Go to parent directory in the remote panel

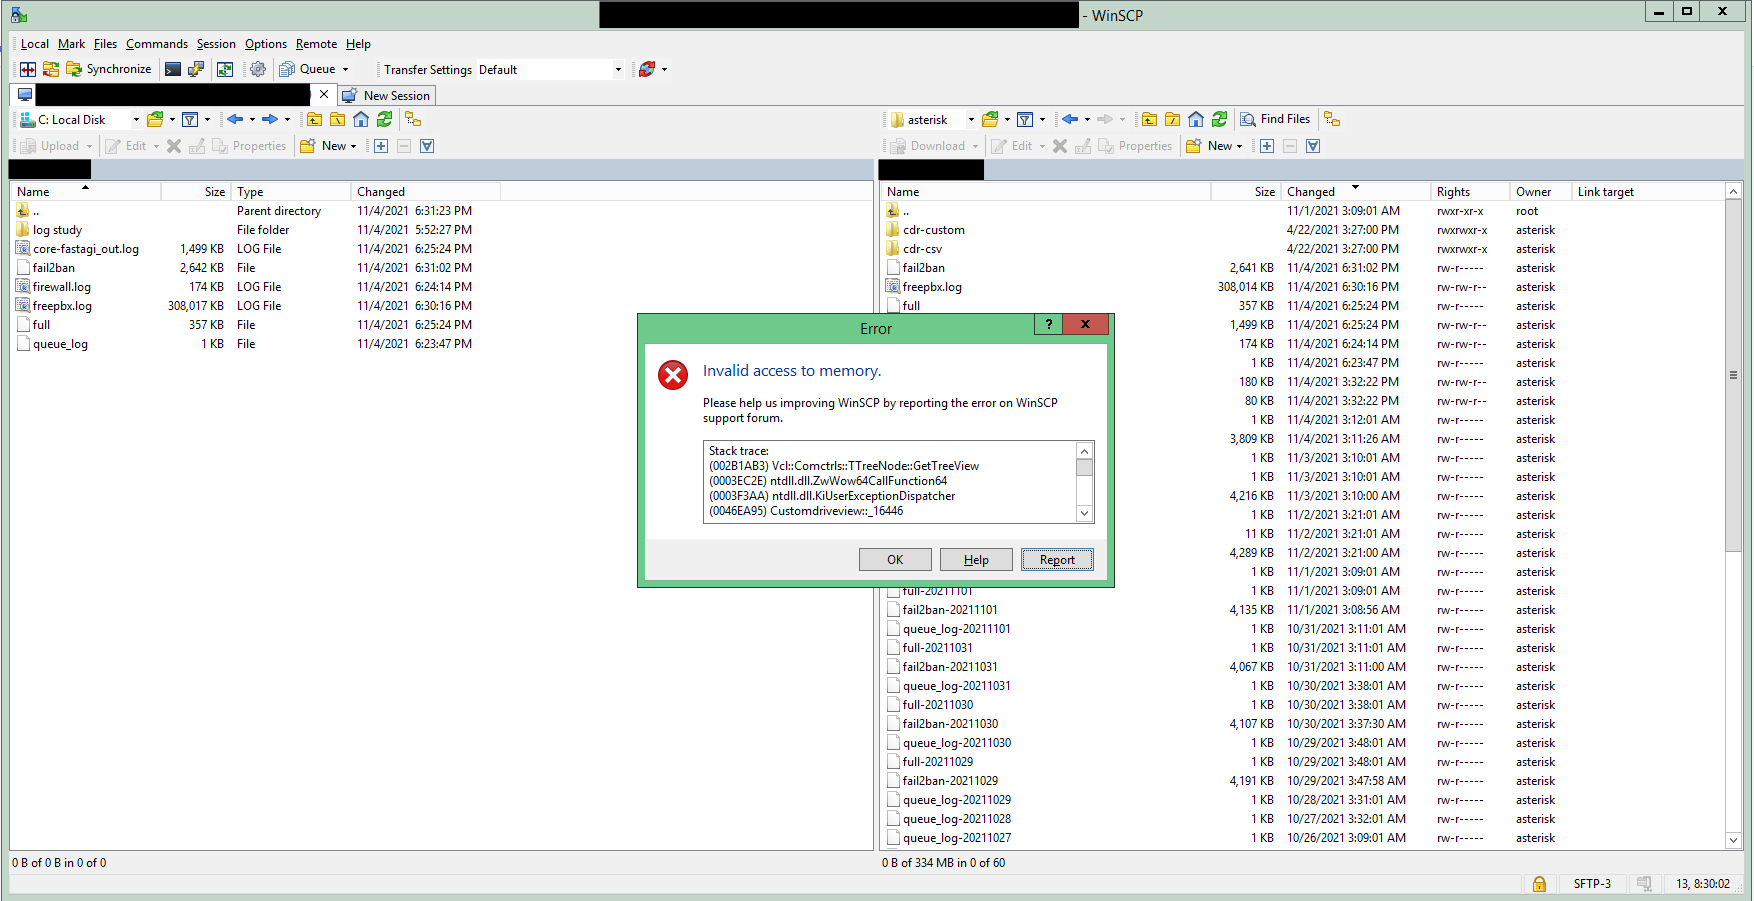point(1149,119)
